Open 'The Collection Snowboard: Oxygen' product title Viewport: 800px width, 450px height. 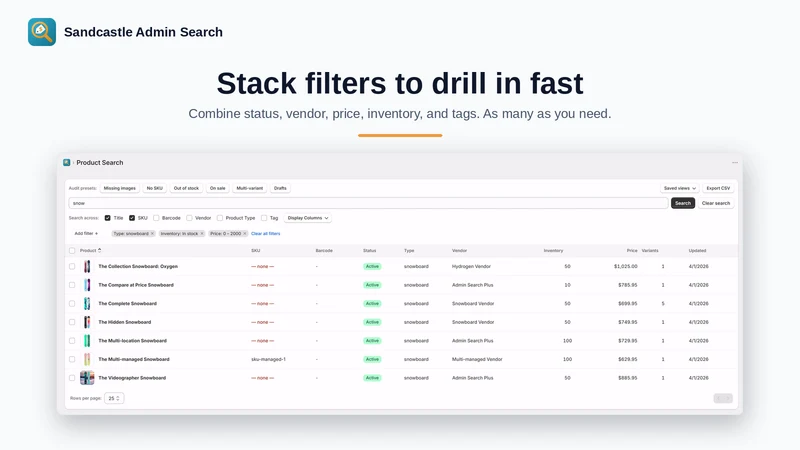point(138,266)
